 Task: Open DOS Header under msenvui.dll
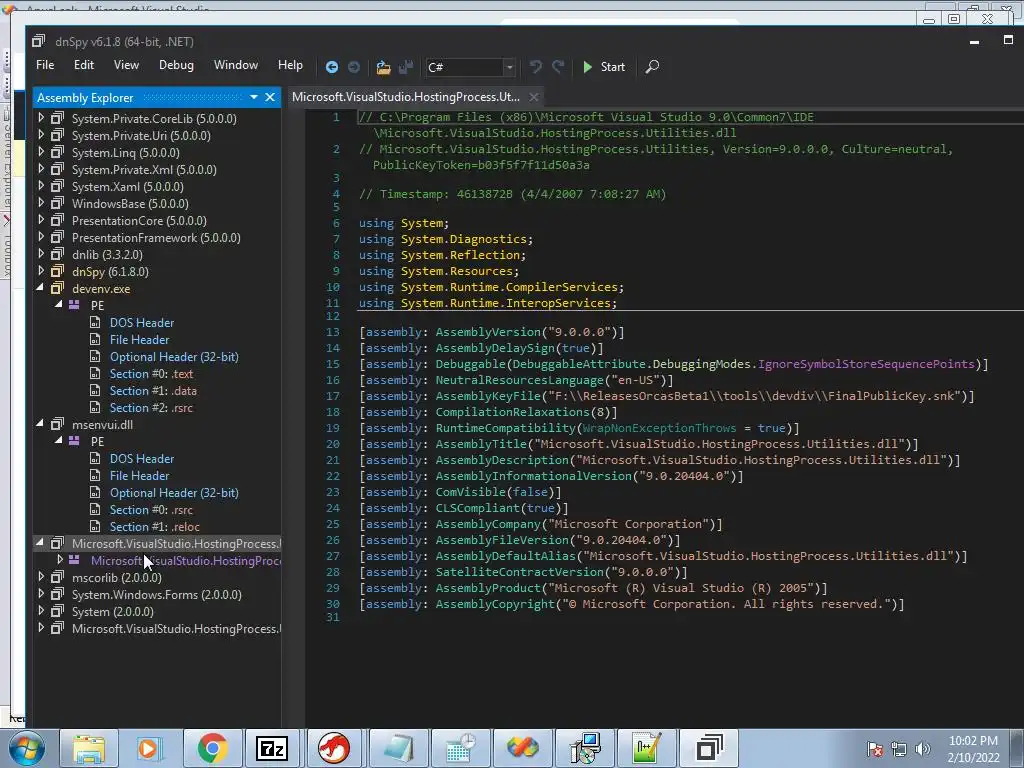tap(142, 458)
